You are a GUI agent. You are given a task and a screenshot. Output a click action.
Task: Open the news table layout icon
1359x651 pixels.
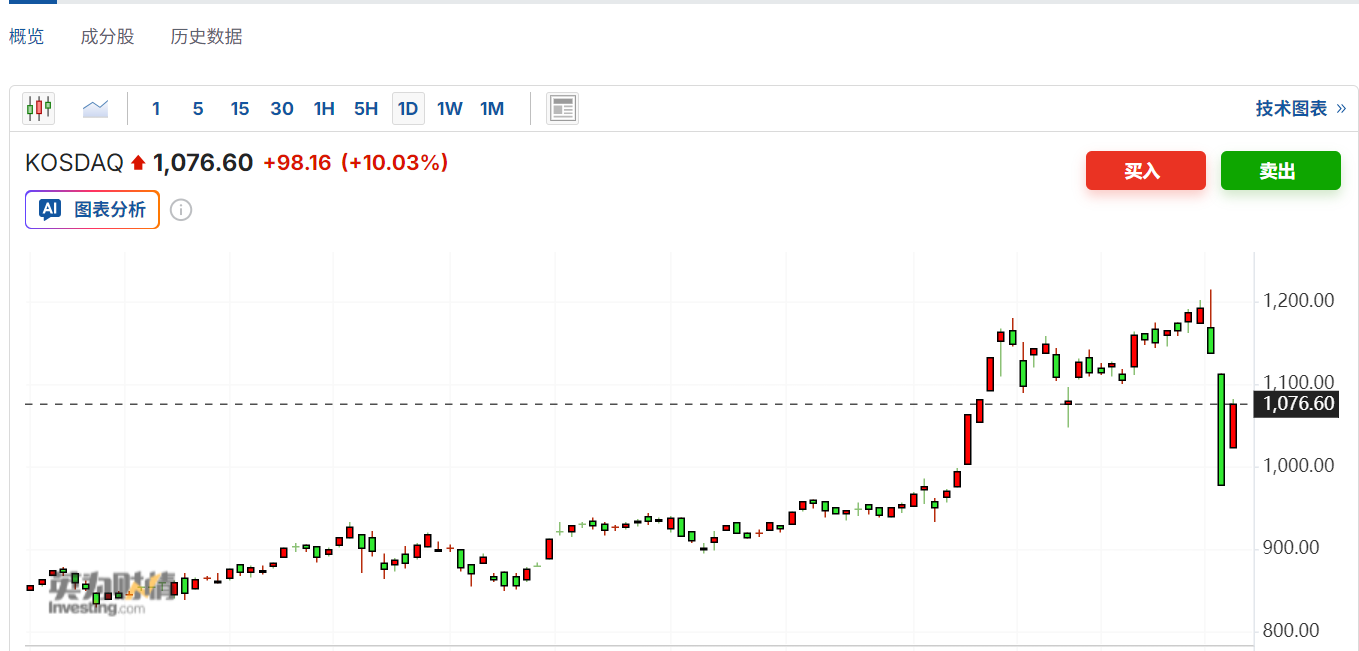click(563, 108)
